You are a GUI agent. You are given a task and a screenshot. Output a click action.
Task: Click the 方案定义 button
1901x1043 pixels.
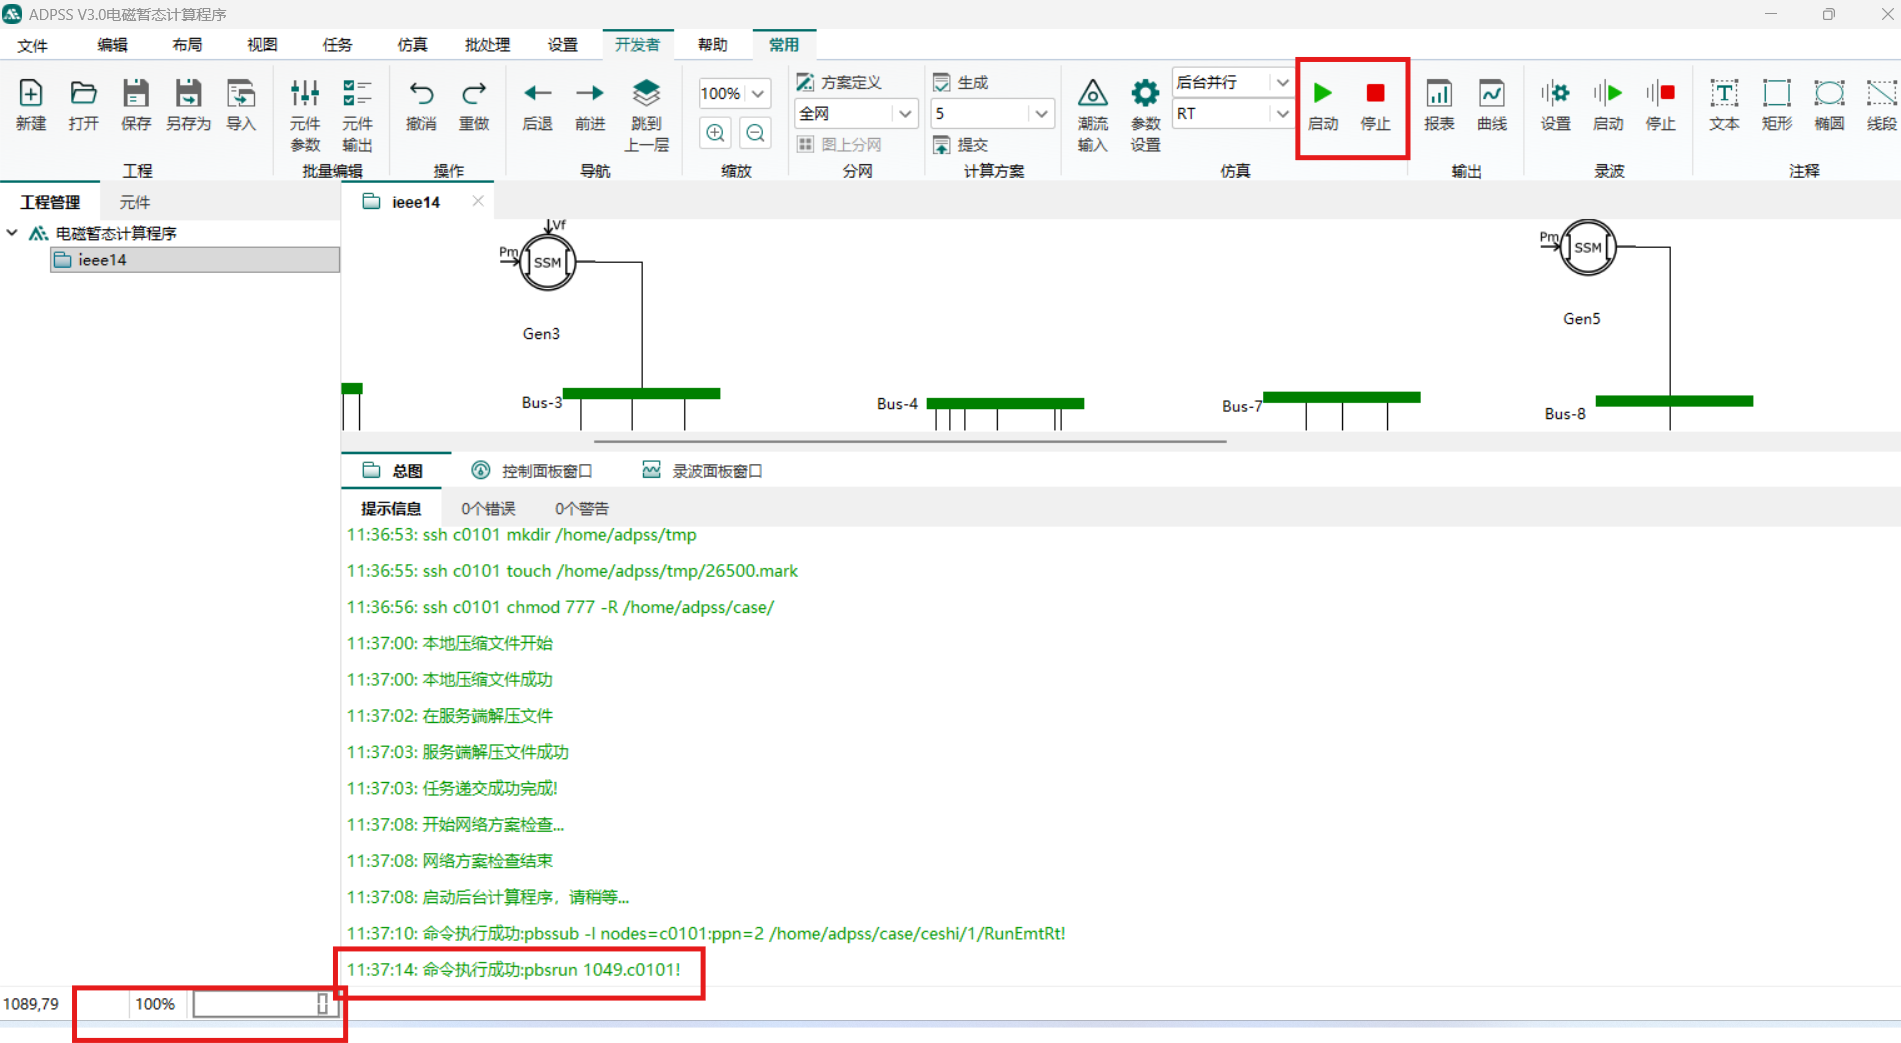[840, 83]
